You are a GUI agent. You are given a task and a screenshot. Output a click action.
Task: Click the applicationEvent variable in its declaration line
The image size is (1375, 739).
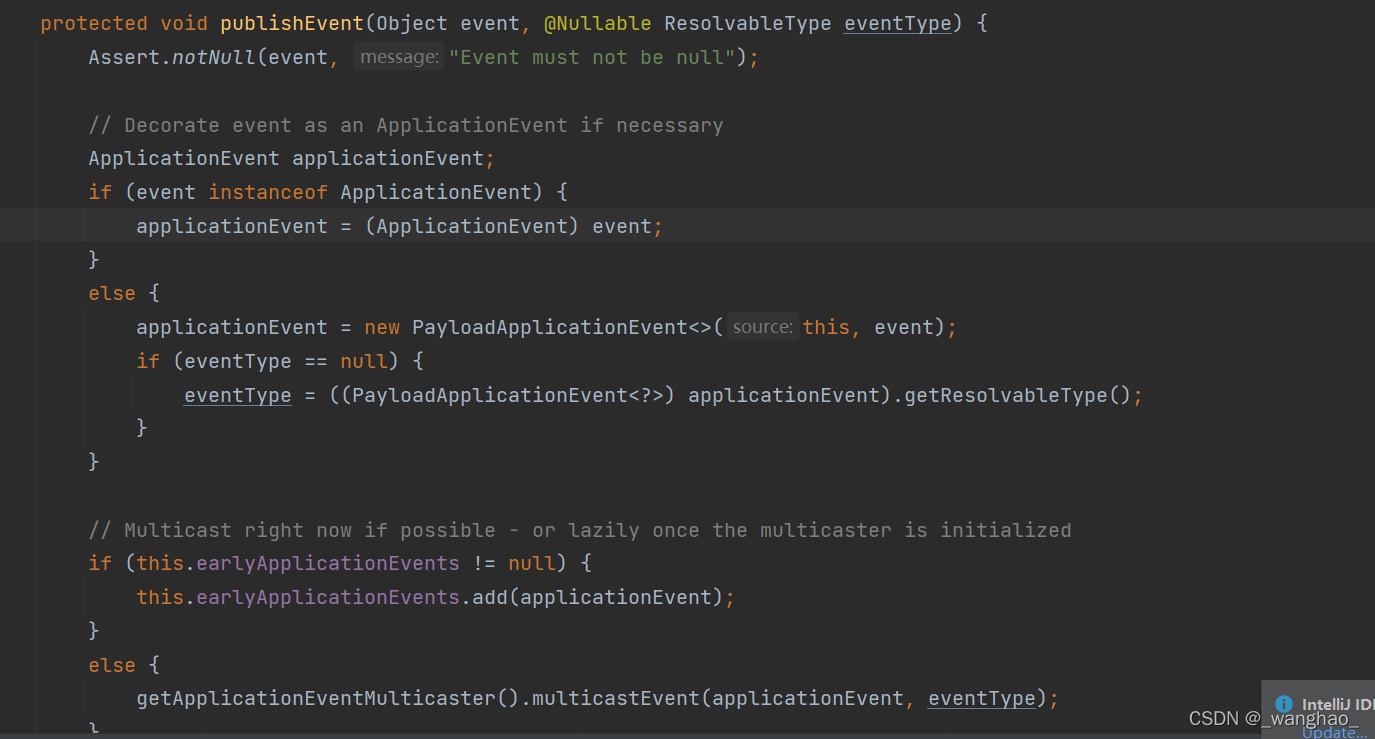click(388, 158)
